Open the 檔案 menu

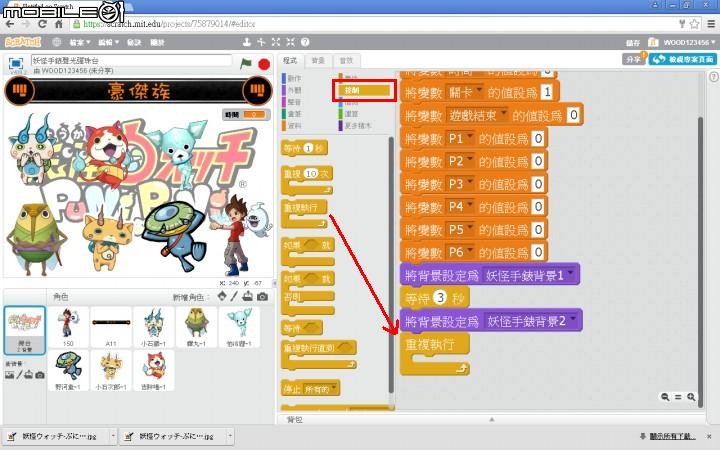[x=80, y=43]
